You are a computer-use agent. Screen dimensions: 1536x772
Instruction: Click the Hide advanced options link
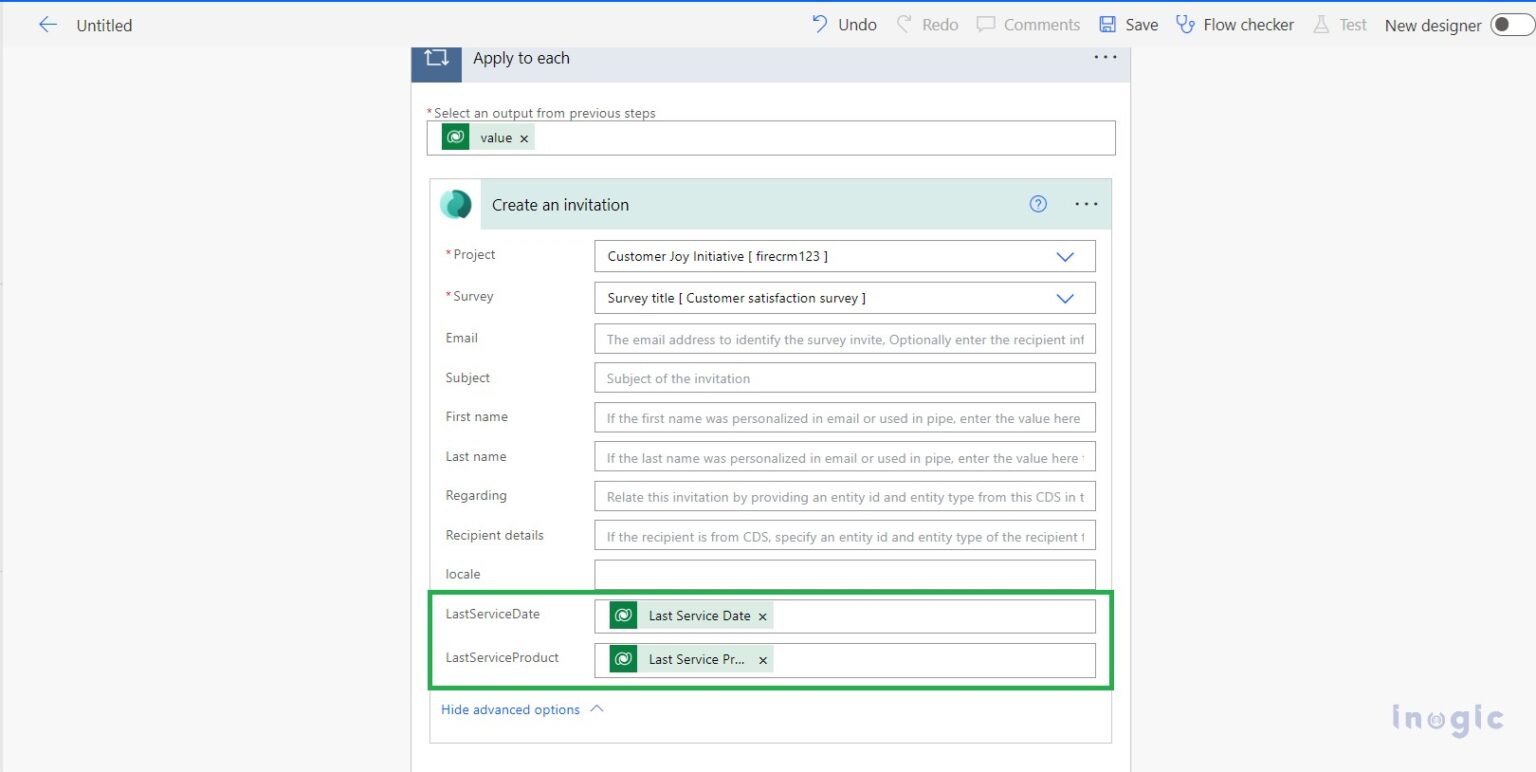coord(510,709)
